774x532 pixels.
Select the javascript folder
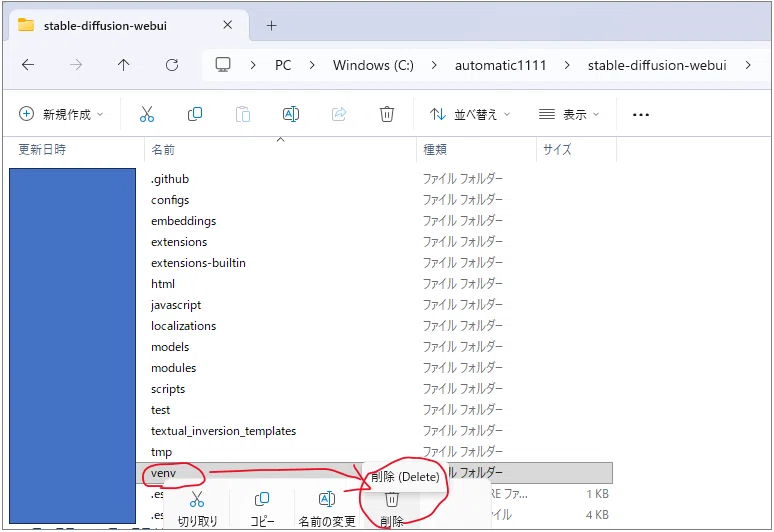coord(176,305)
